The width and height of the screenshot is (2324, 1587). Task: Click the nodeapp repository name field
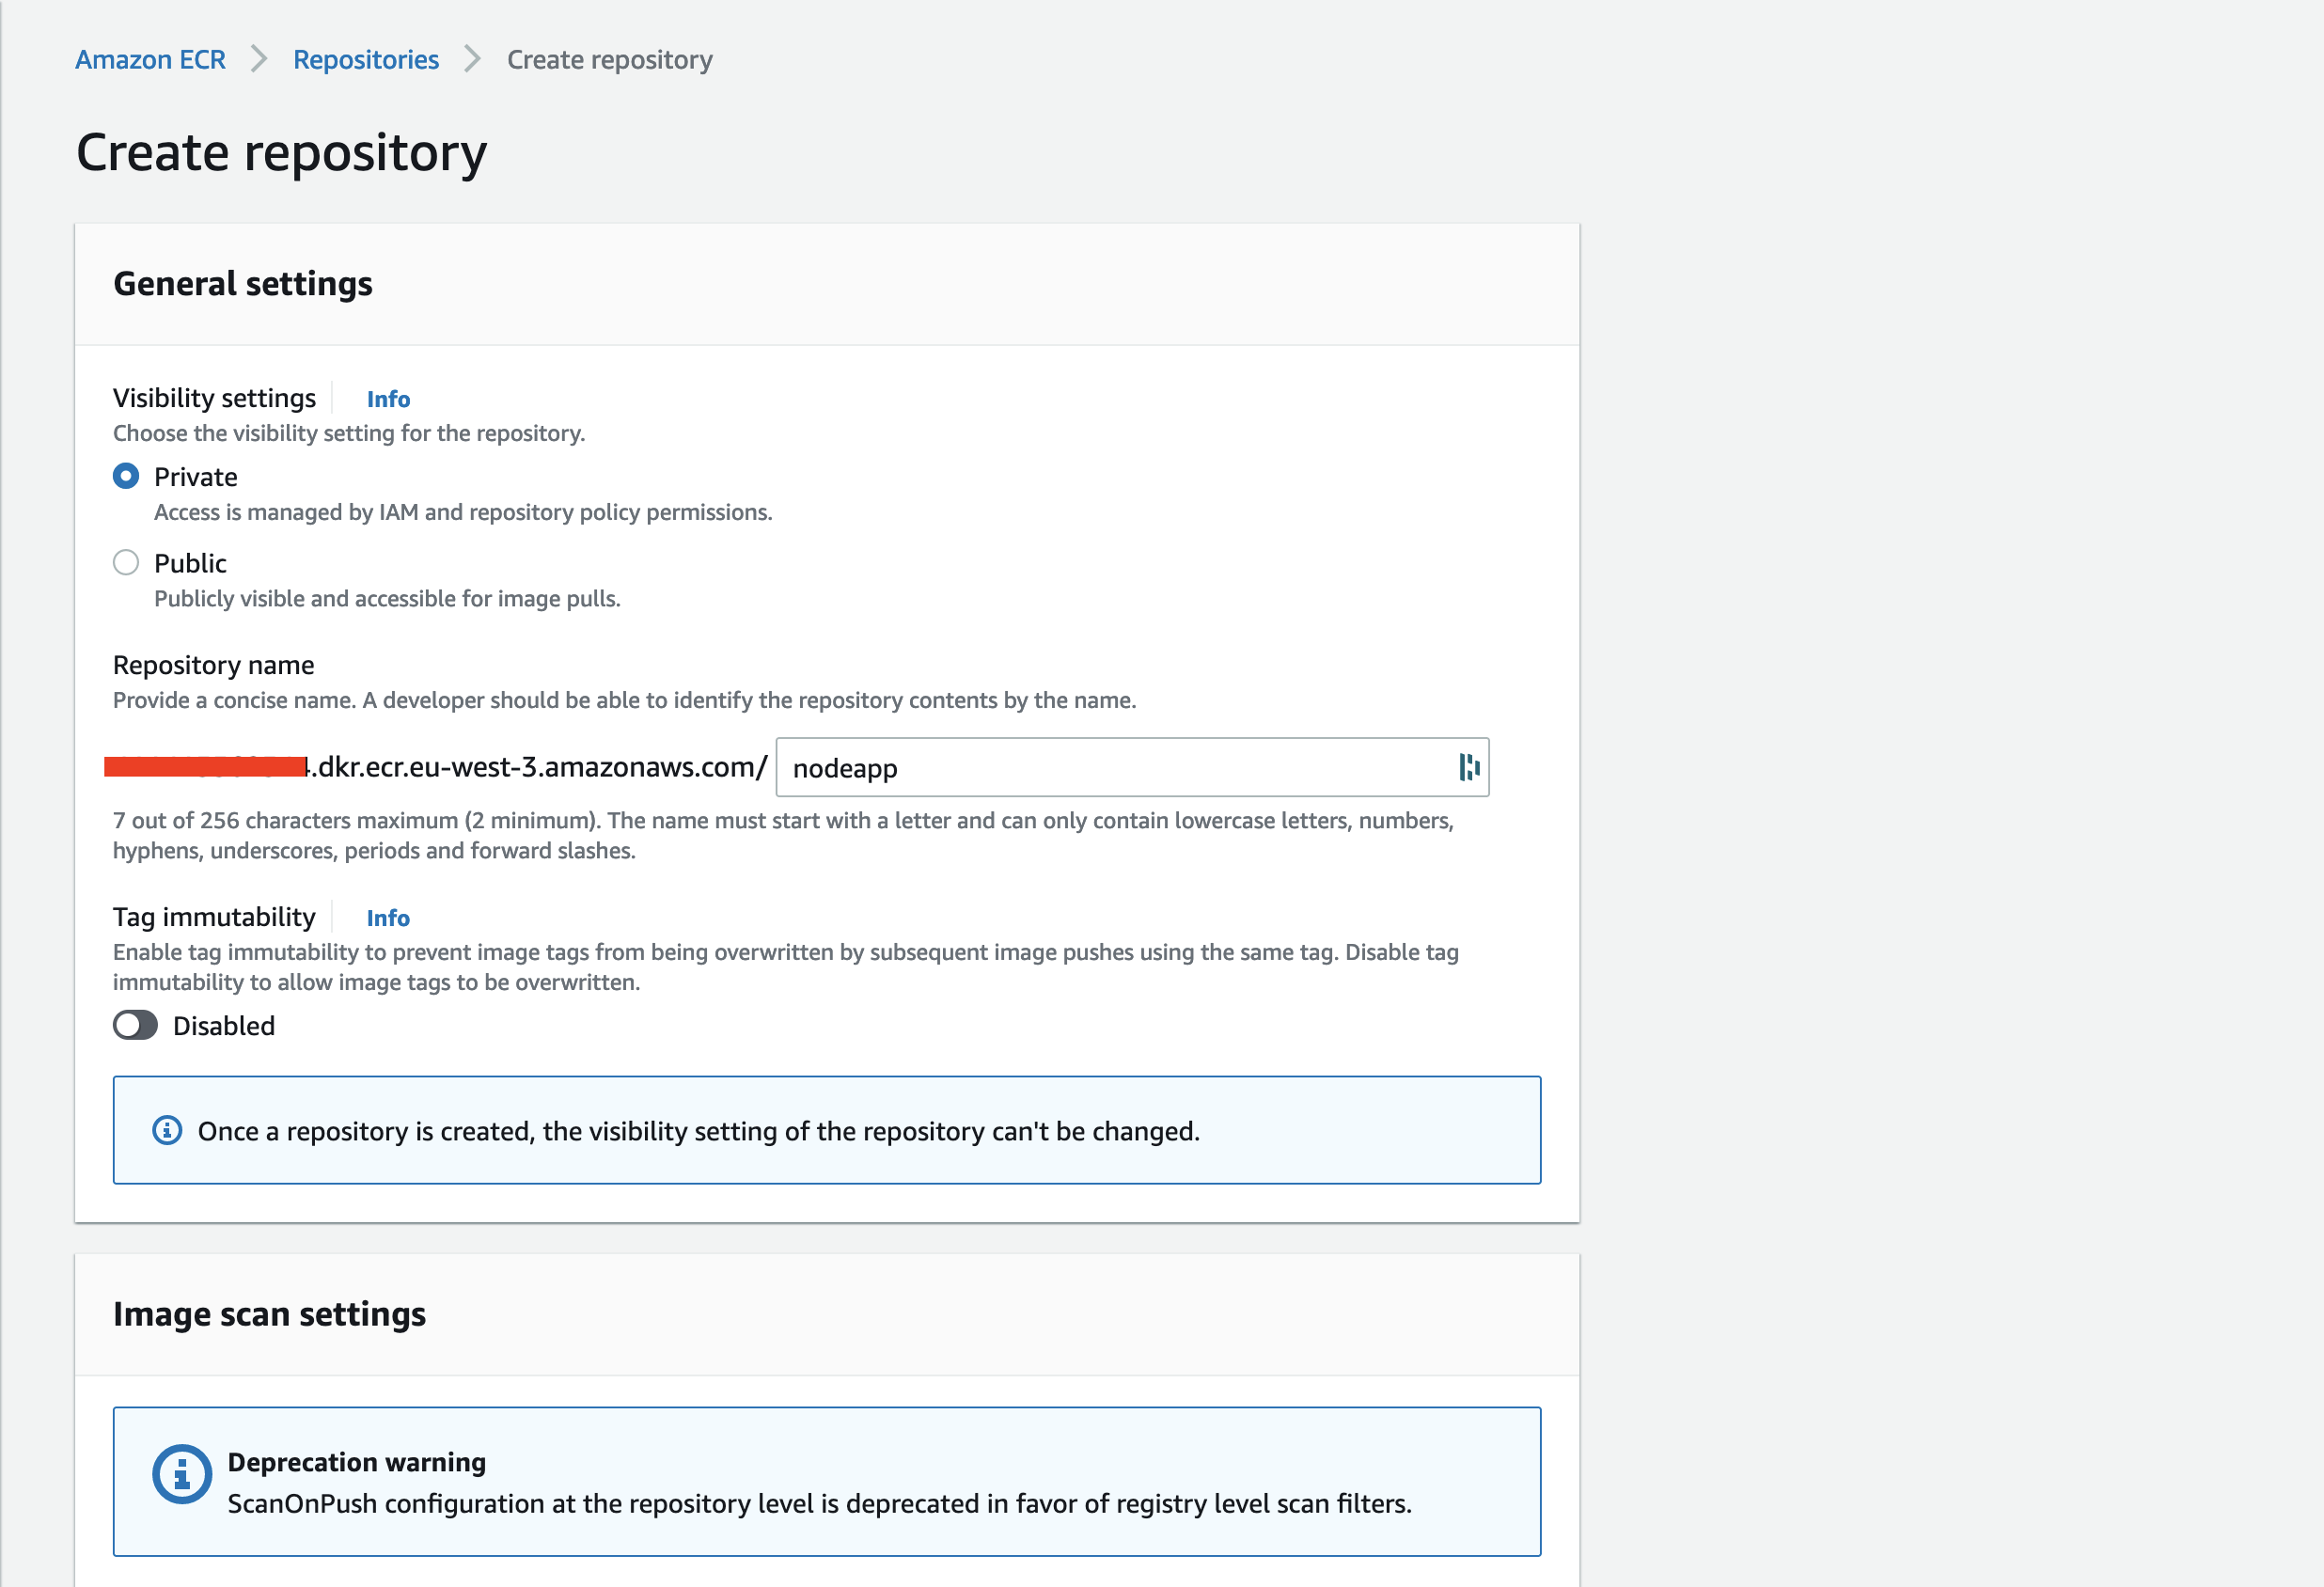tap(1132, 767)
